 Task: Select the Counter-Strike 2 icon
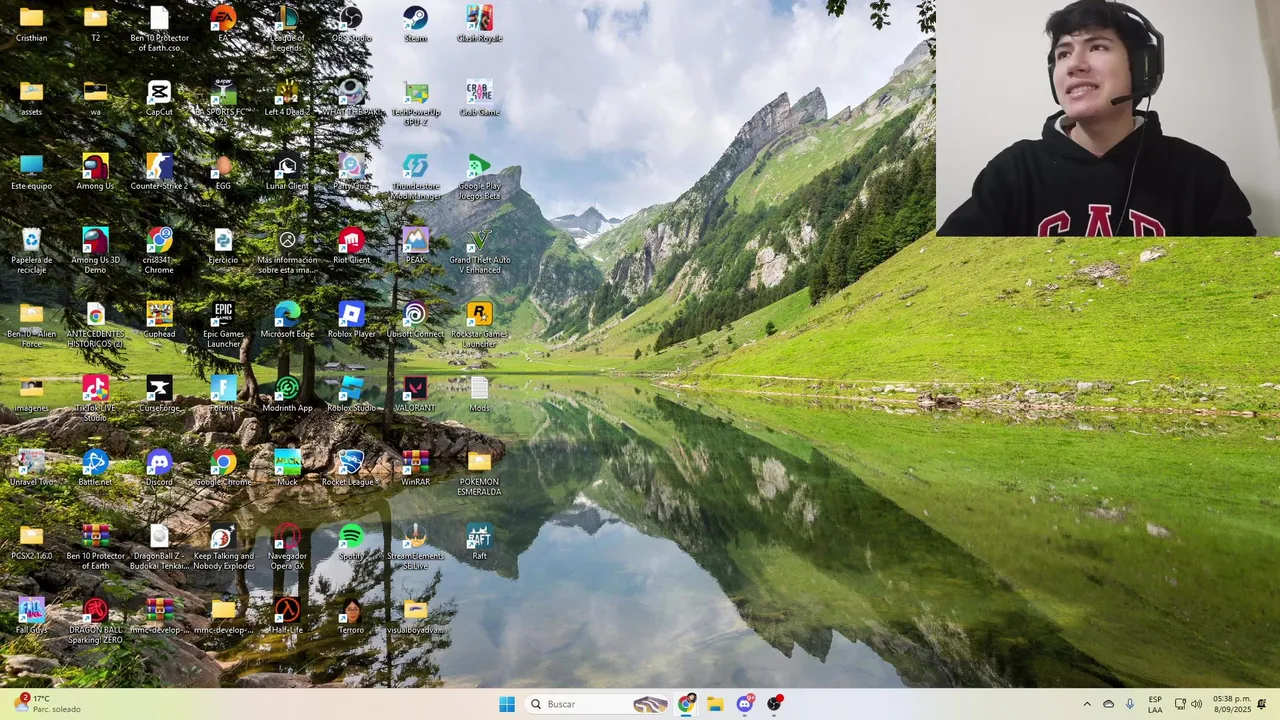(159, 172)
